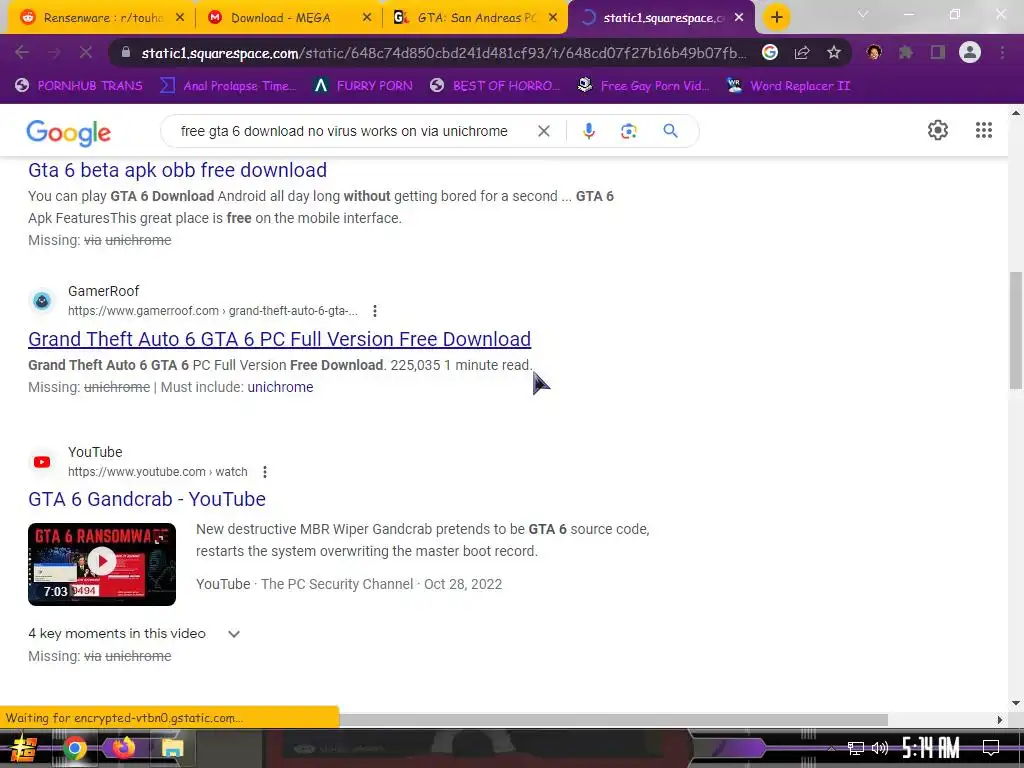Open the Word Replacer II bookmark
The width and height of the screenshot is (1024, 768).
click(788, 86)
